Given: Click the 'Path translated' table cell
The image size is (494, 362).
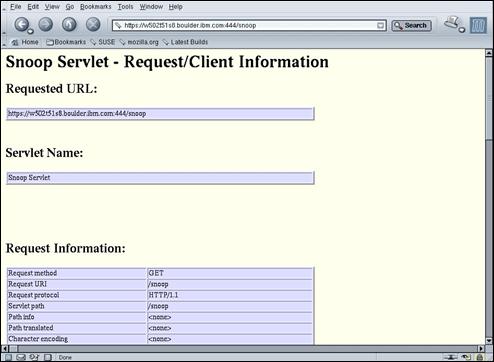Looking at the screenshot, I should pos(77,328).
